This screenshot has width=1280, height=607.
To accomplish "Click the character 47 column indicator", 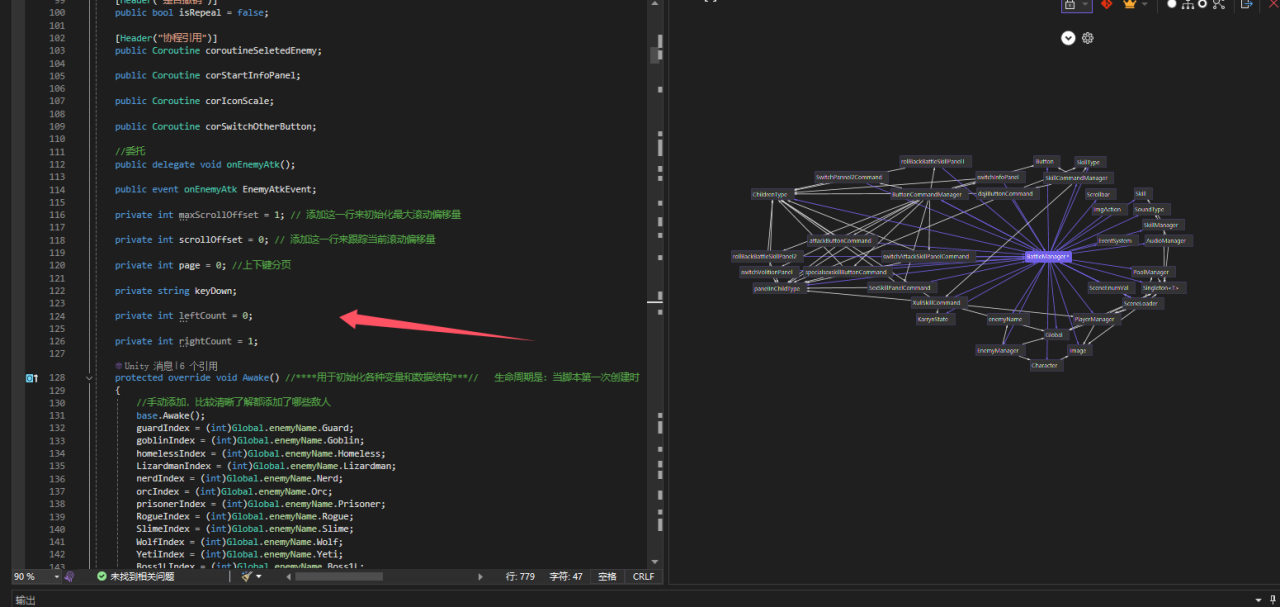I will coord(565,576).
